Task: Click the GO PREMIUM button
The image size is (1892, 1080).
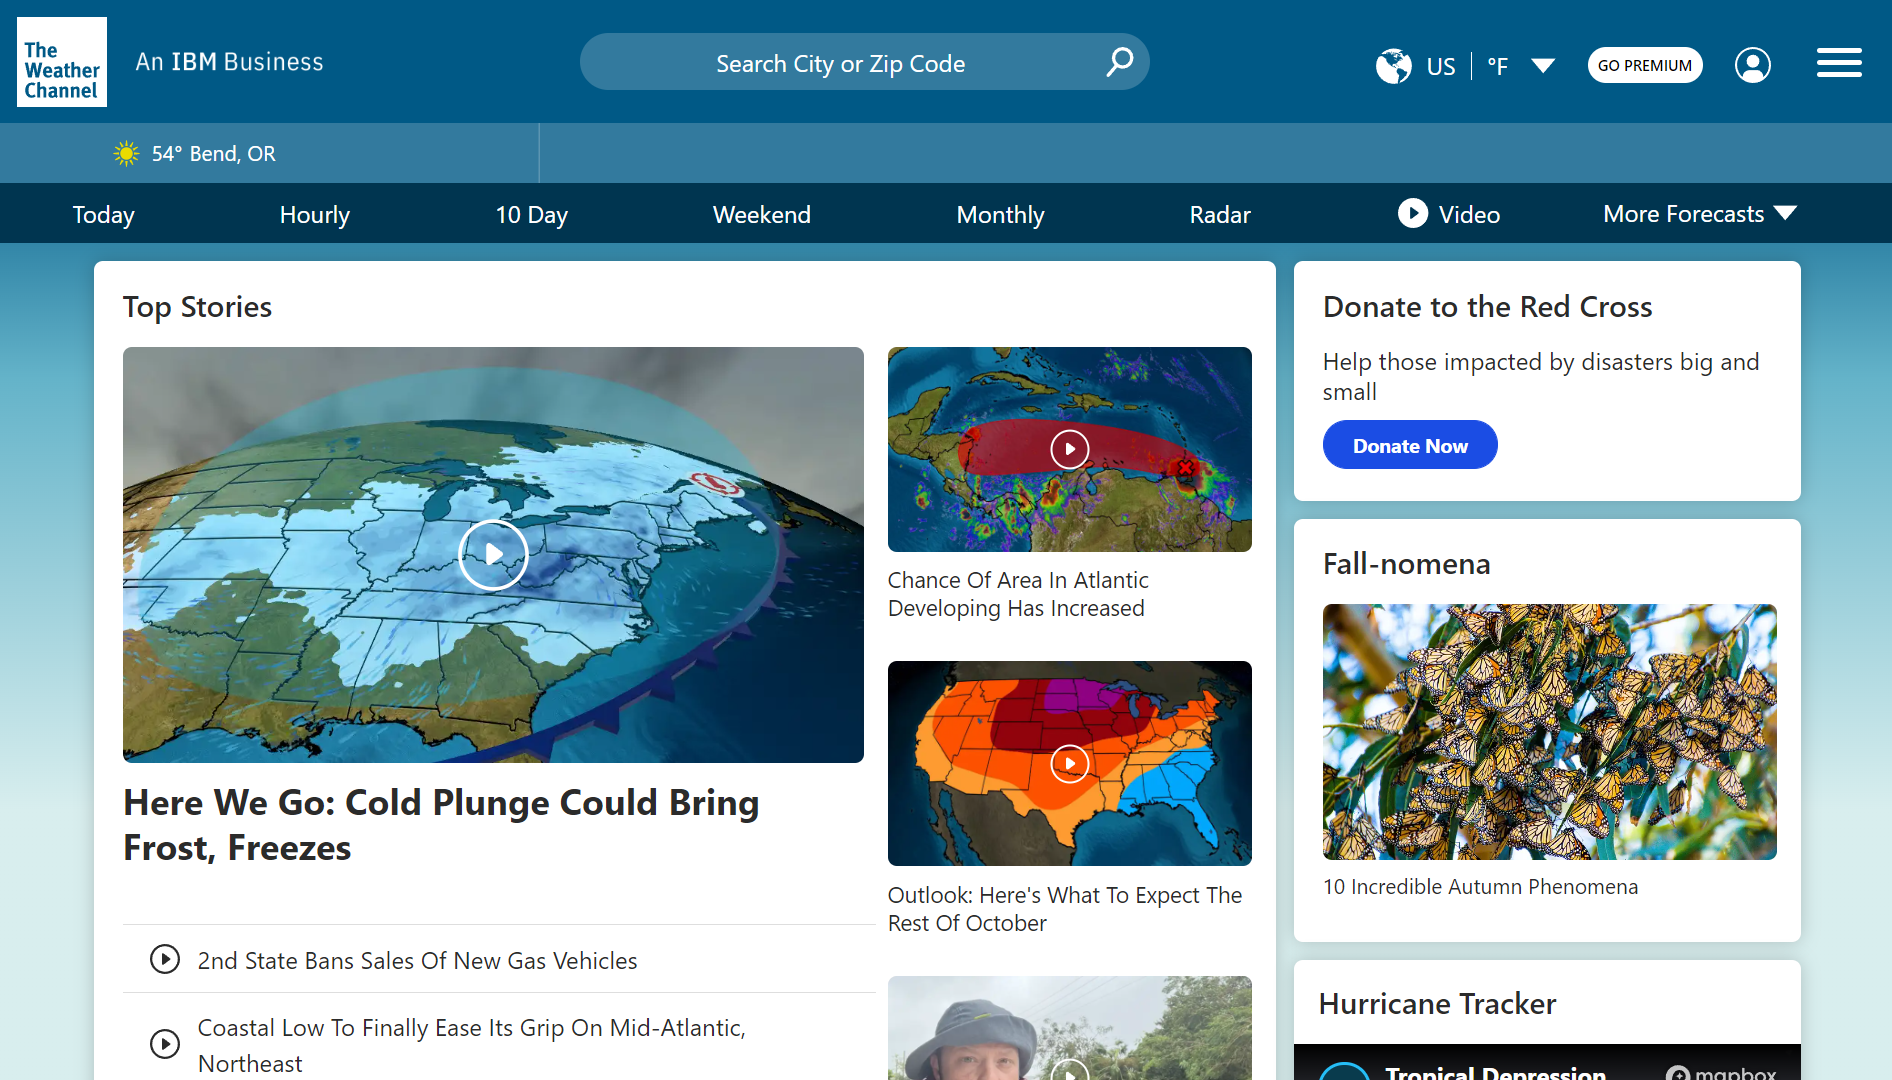Action: (1644, 66)
